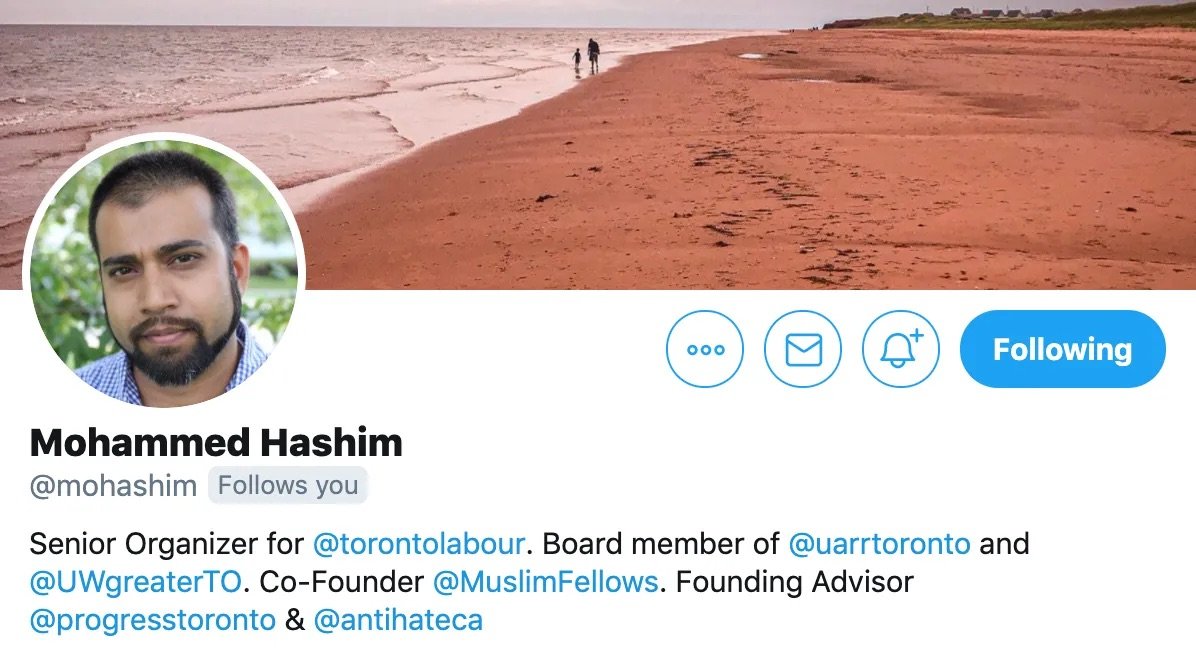
Task: Unfollow by clicking the Following button
Action: click(x=1063, y=349)
